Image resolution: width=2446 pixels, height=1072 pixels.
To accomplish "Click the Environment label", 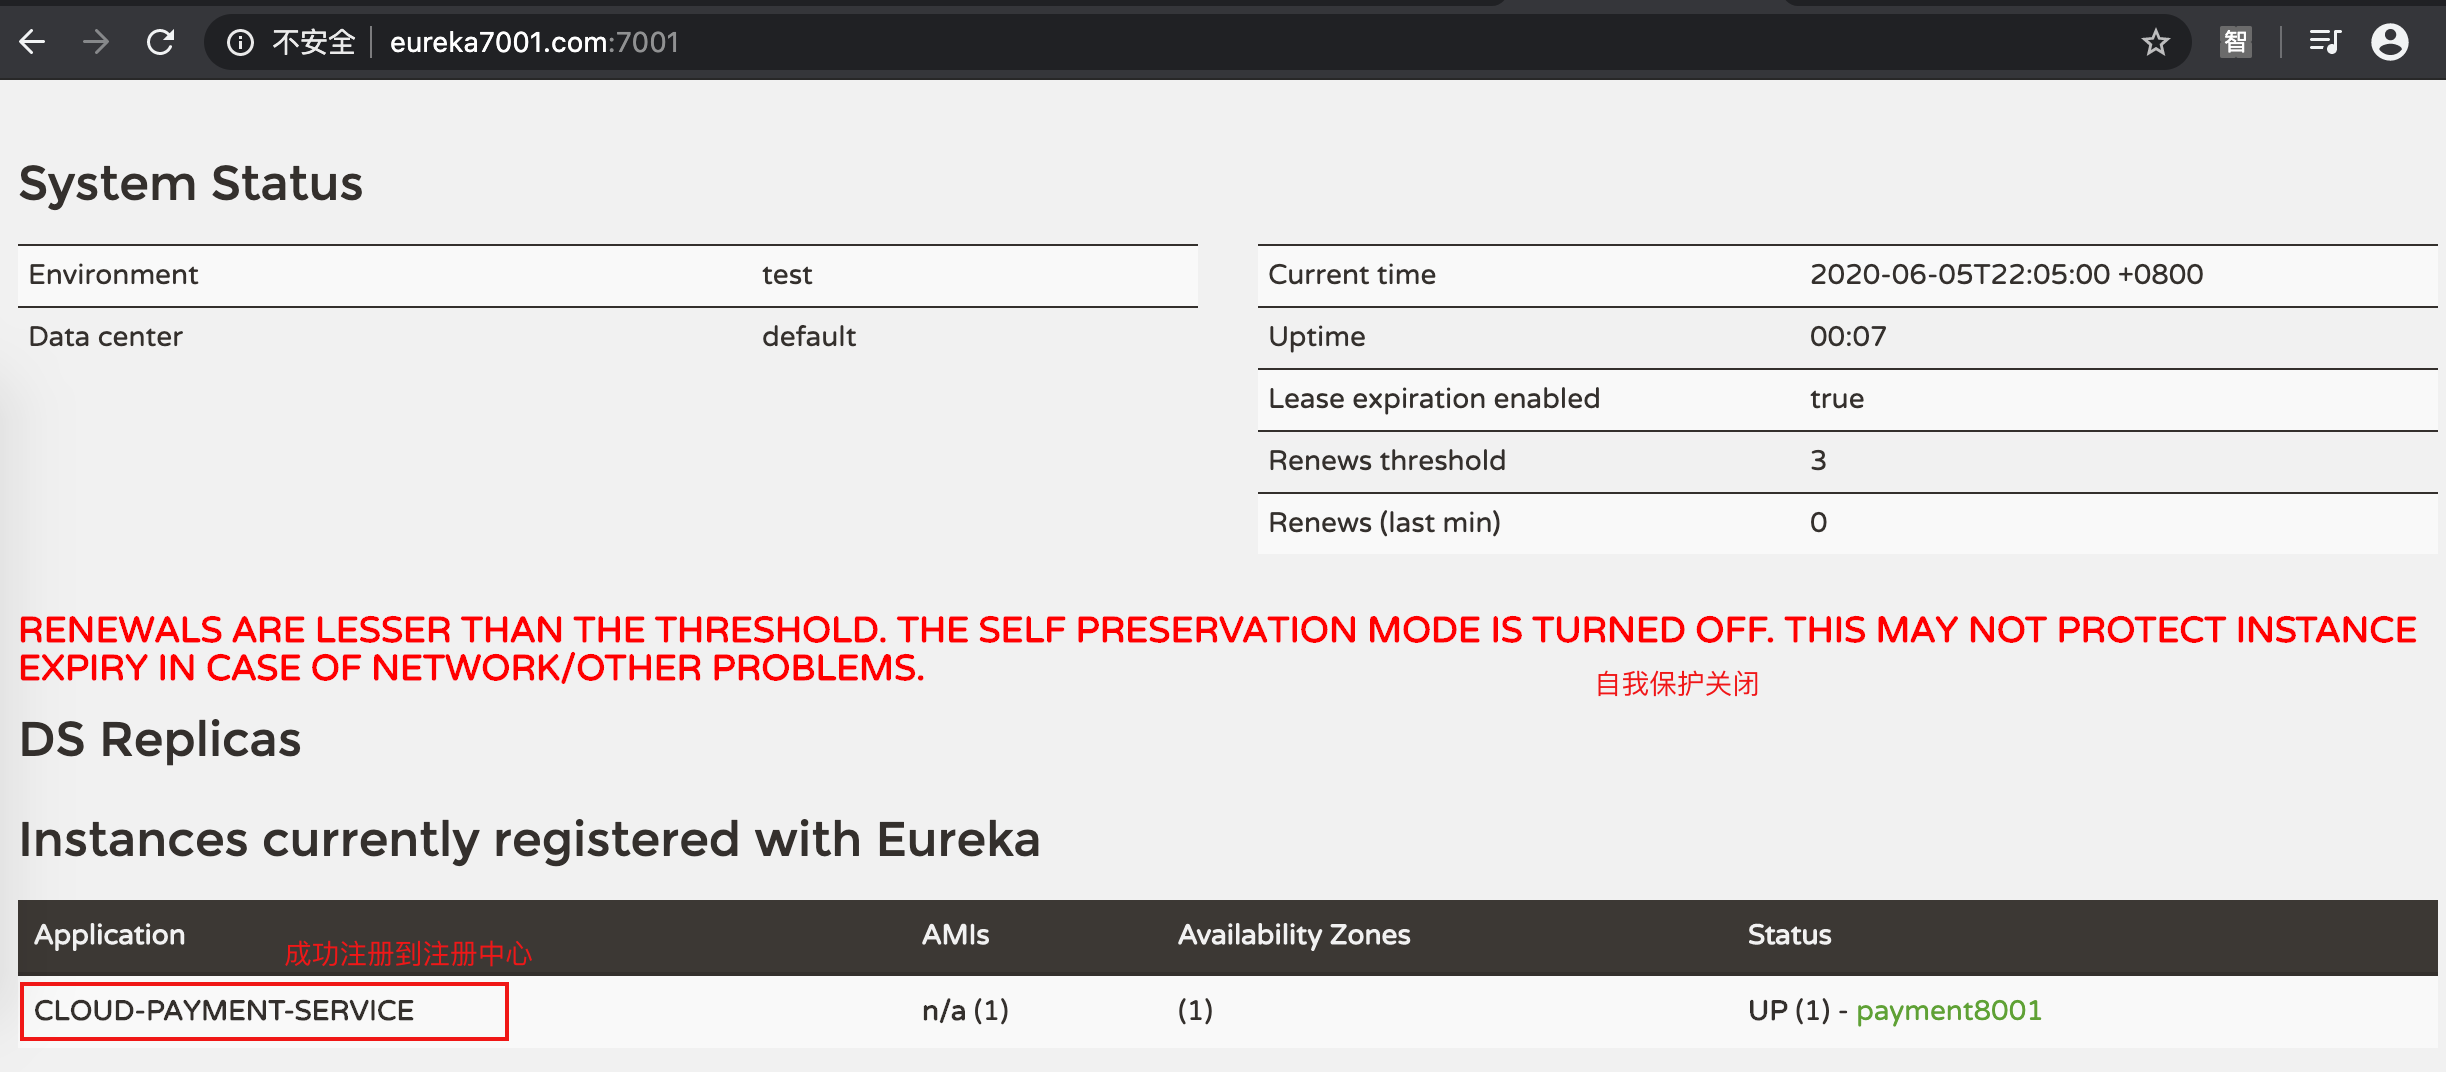I will (113, 275).
